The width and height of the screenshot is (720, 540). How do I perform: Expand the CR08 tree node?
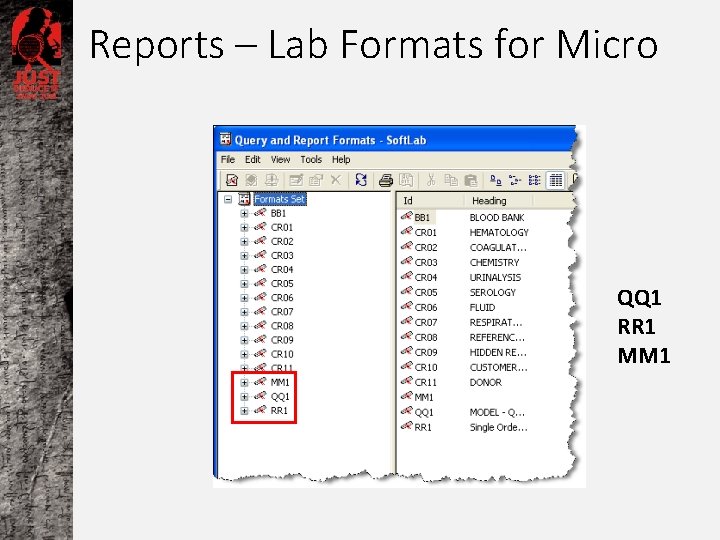pos(244,326)
